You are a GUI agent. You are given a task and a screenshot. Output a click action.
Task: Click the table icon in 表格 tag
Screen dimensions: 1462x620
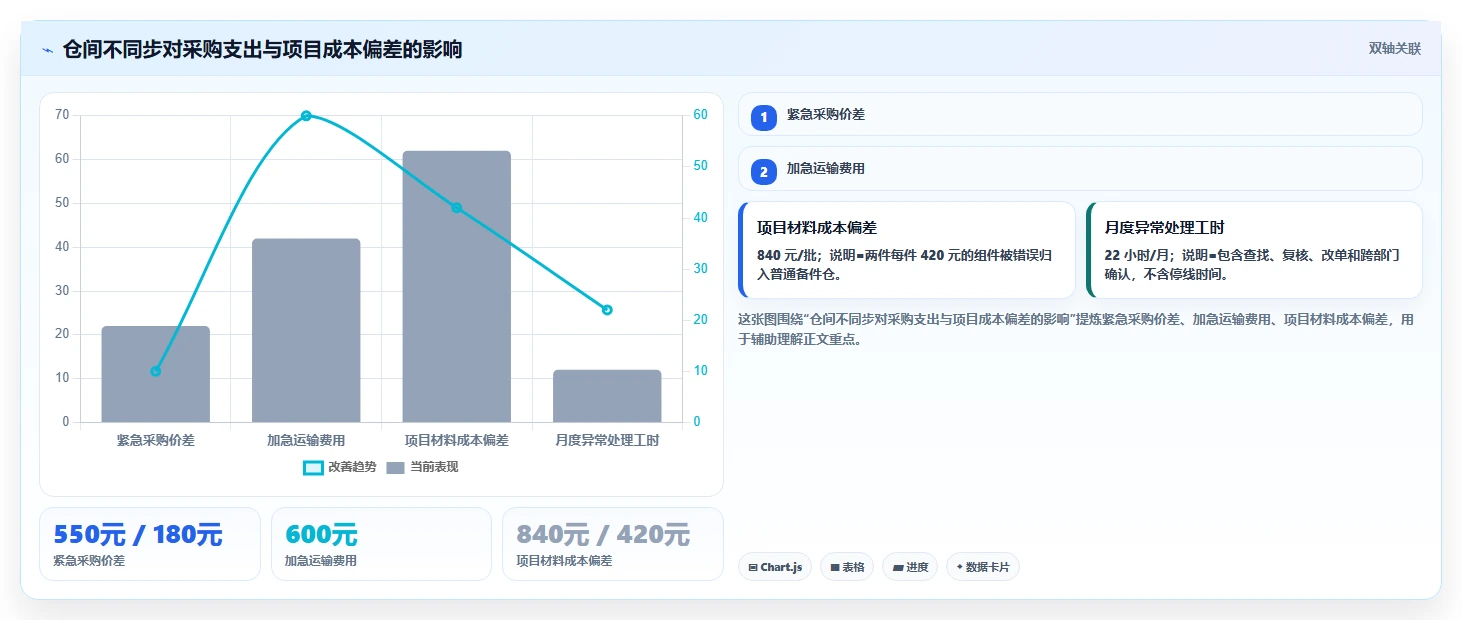(835, 567)
